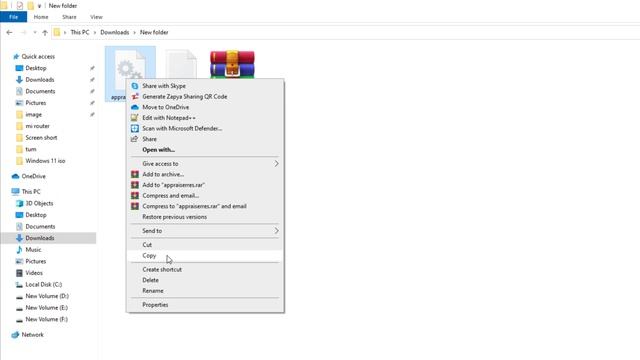Open New Volume (D:) in sidebar
Image resolution: width=640 pixels, height=360 pixels.
(x=48, y=296)
